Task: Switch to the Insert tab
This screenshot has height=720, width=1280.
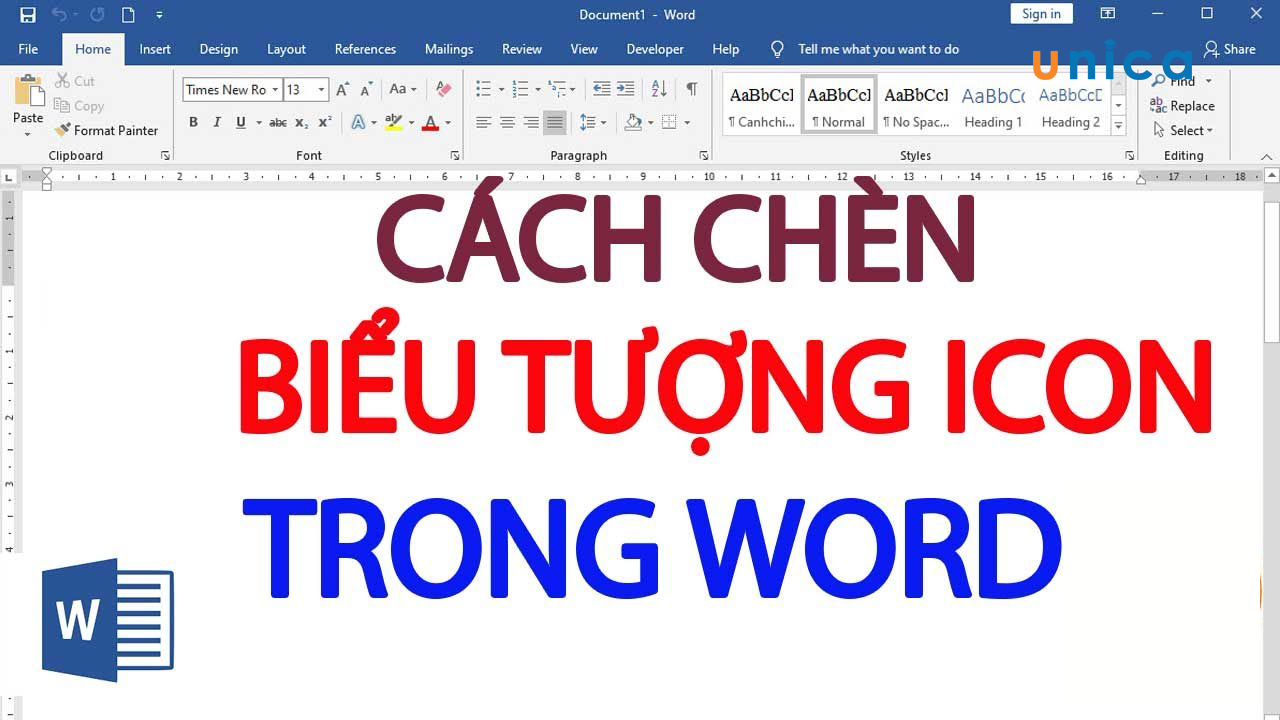Action: (155, 49)
